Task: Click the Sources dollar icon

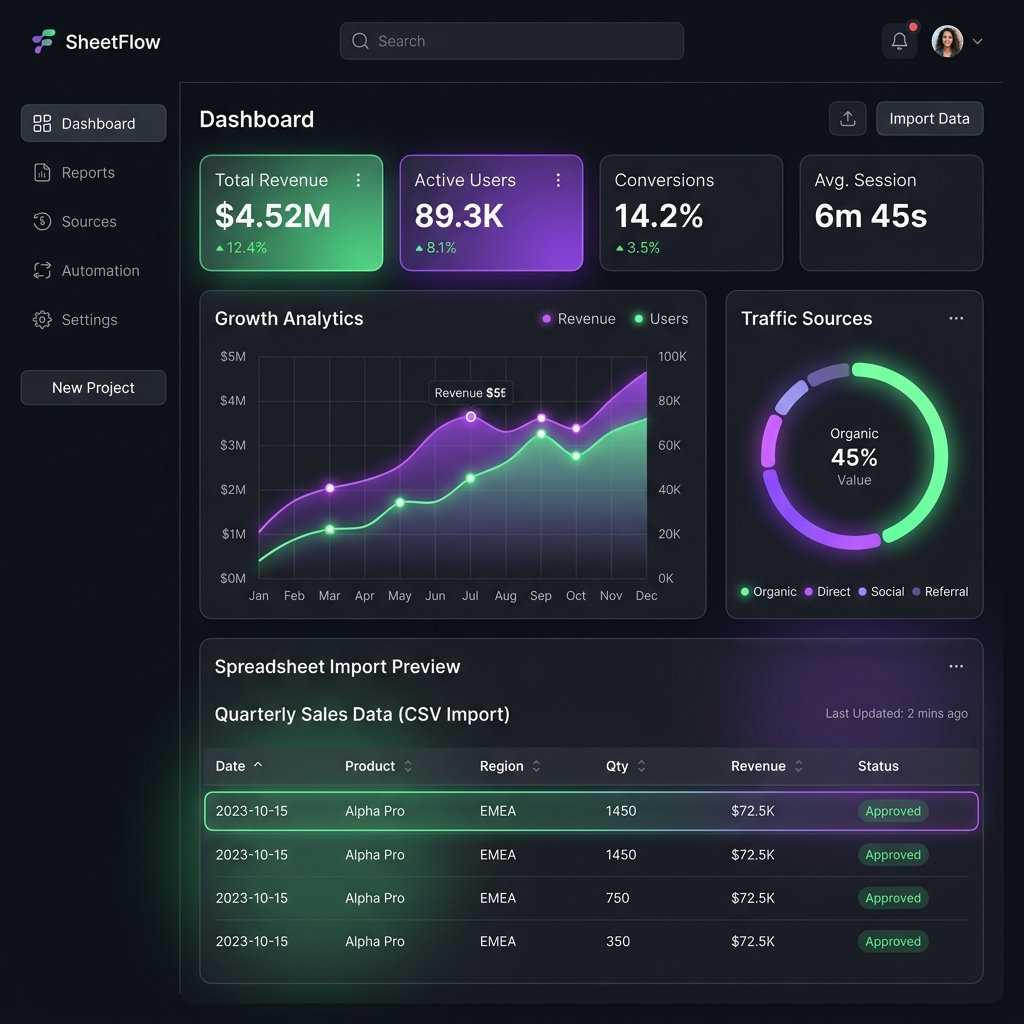Action: 42,221
